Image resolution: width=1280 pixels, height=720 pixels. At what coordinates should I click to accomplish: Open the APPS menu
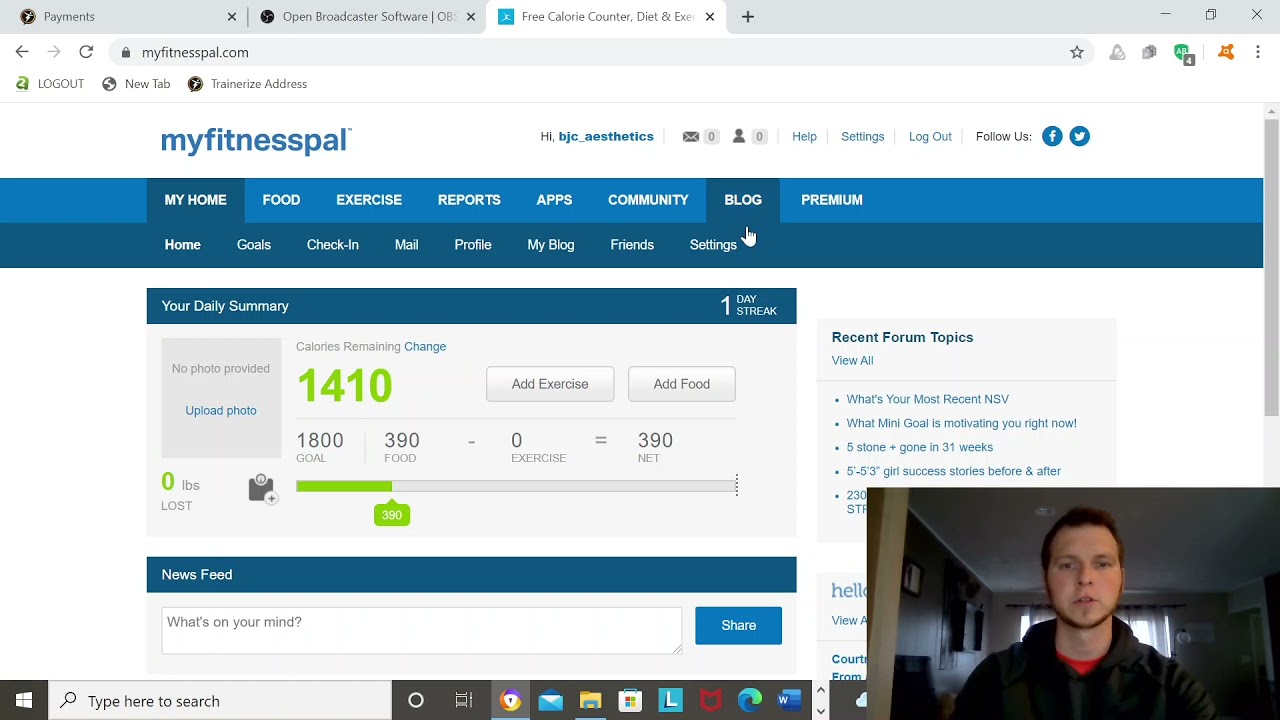554,200
